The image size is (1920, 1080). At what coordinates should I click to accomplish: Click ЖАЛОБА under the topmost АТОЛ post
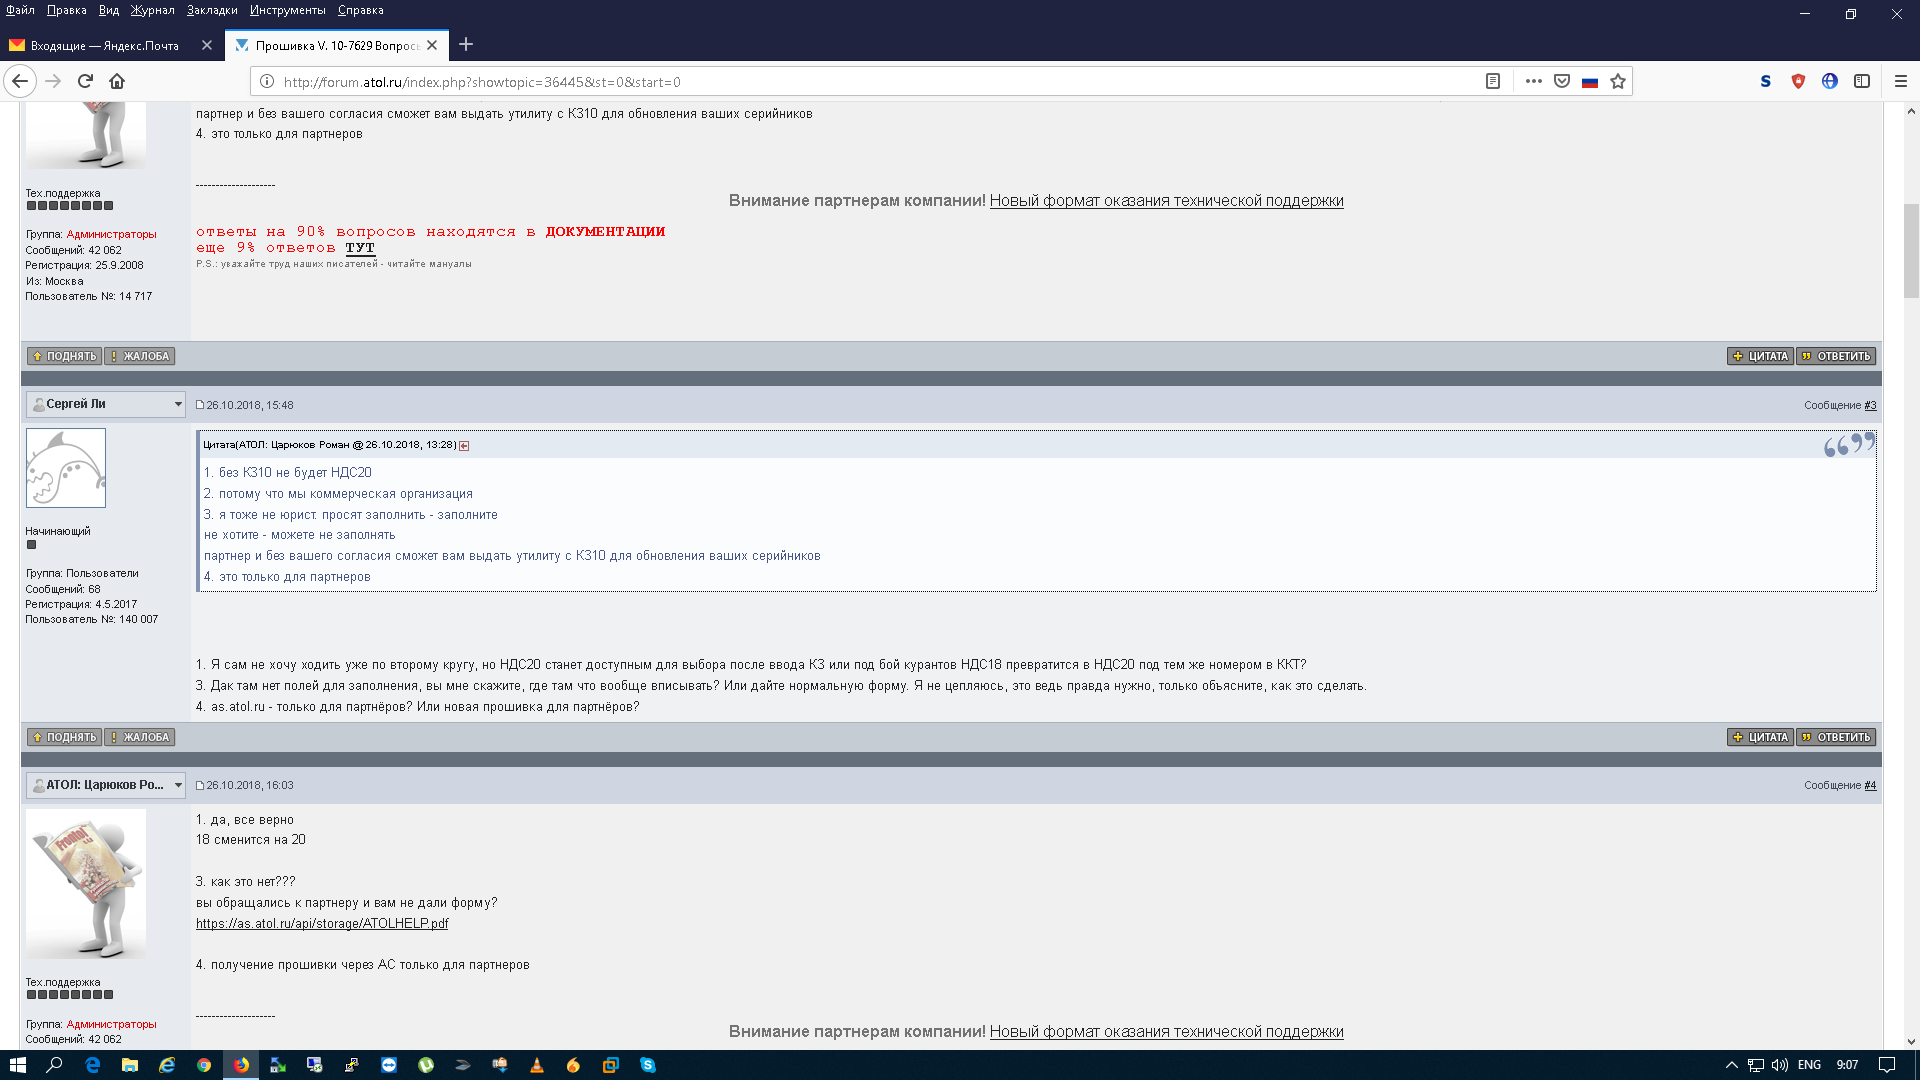(x=140, y=356)
